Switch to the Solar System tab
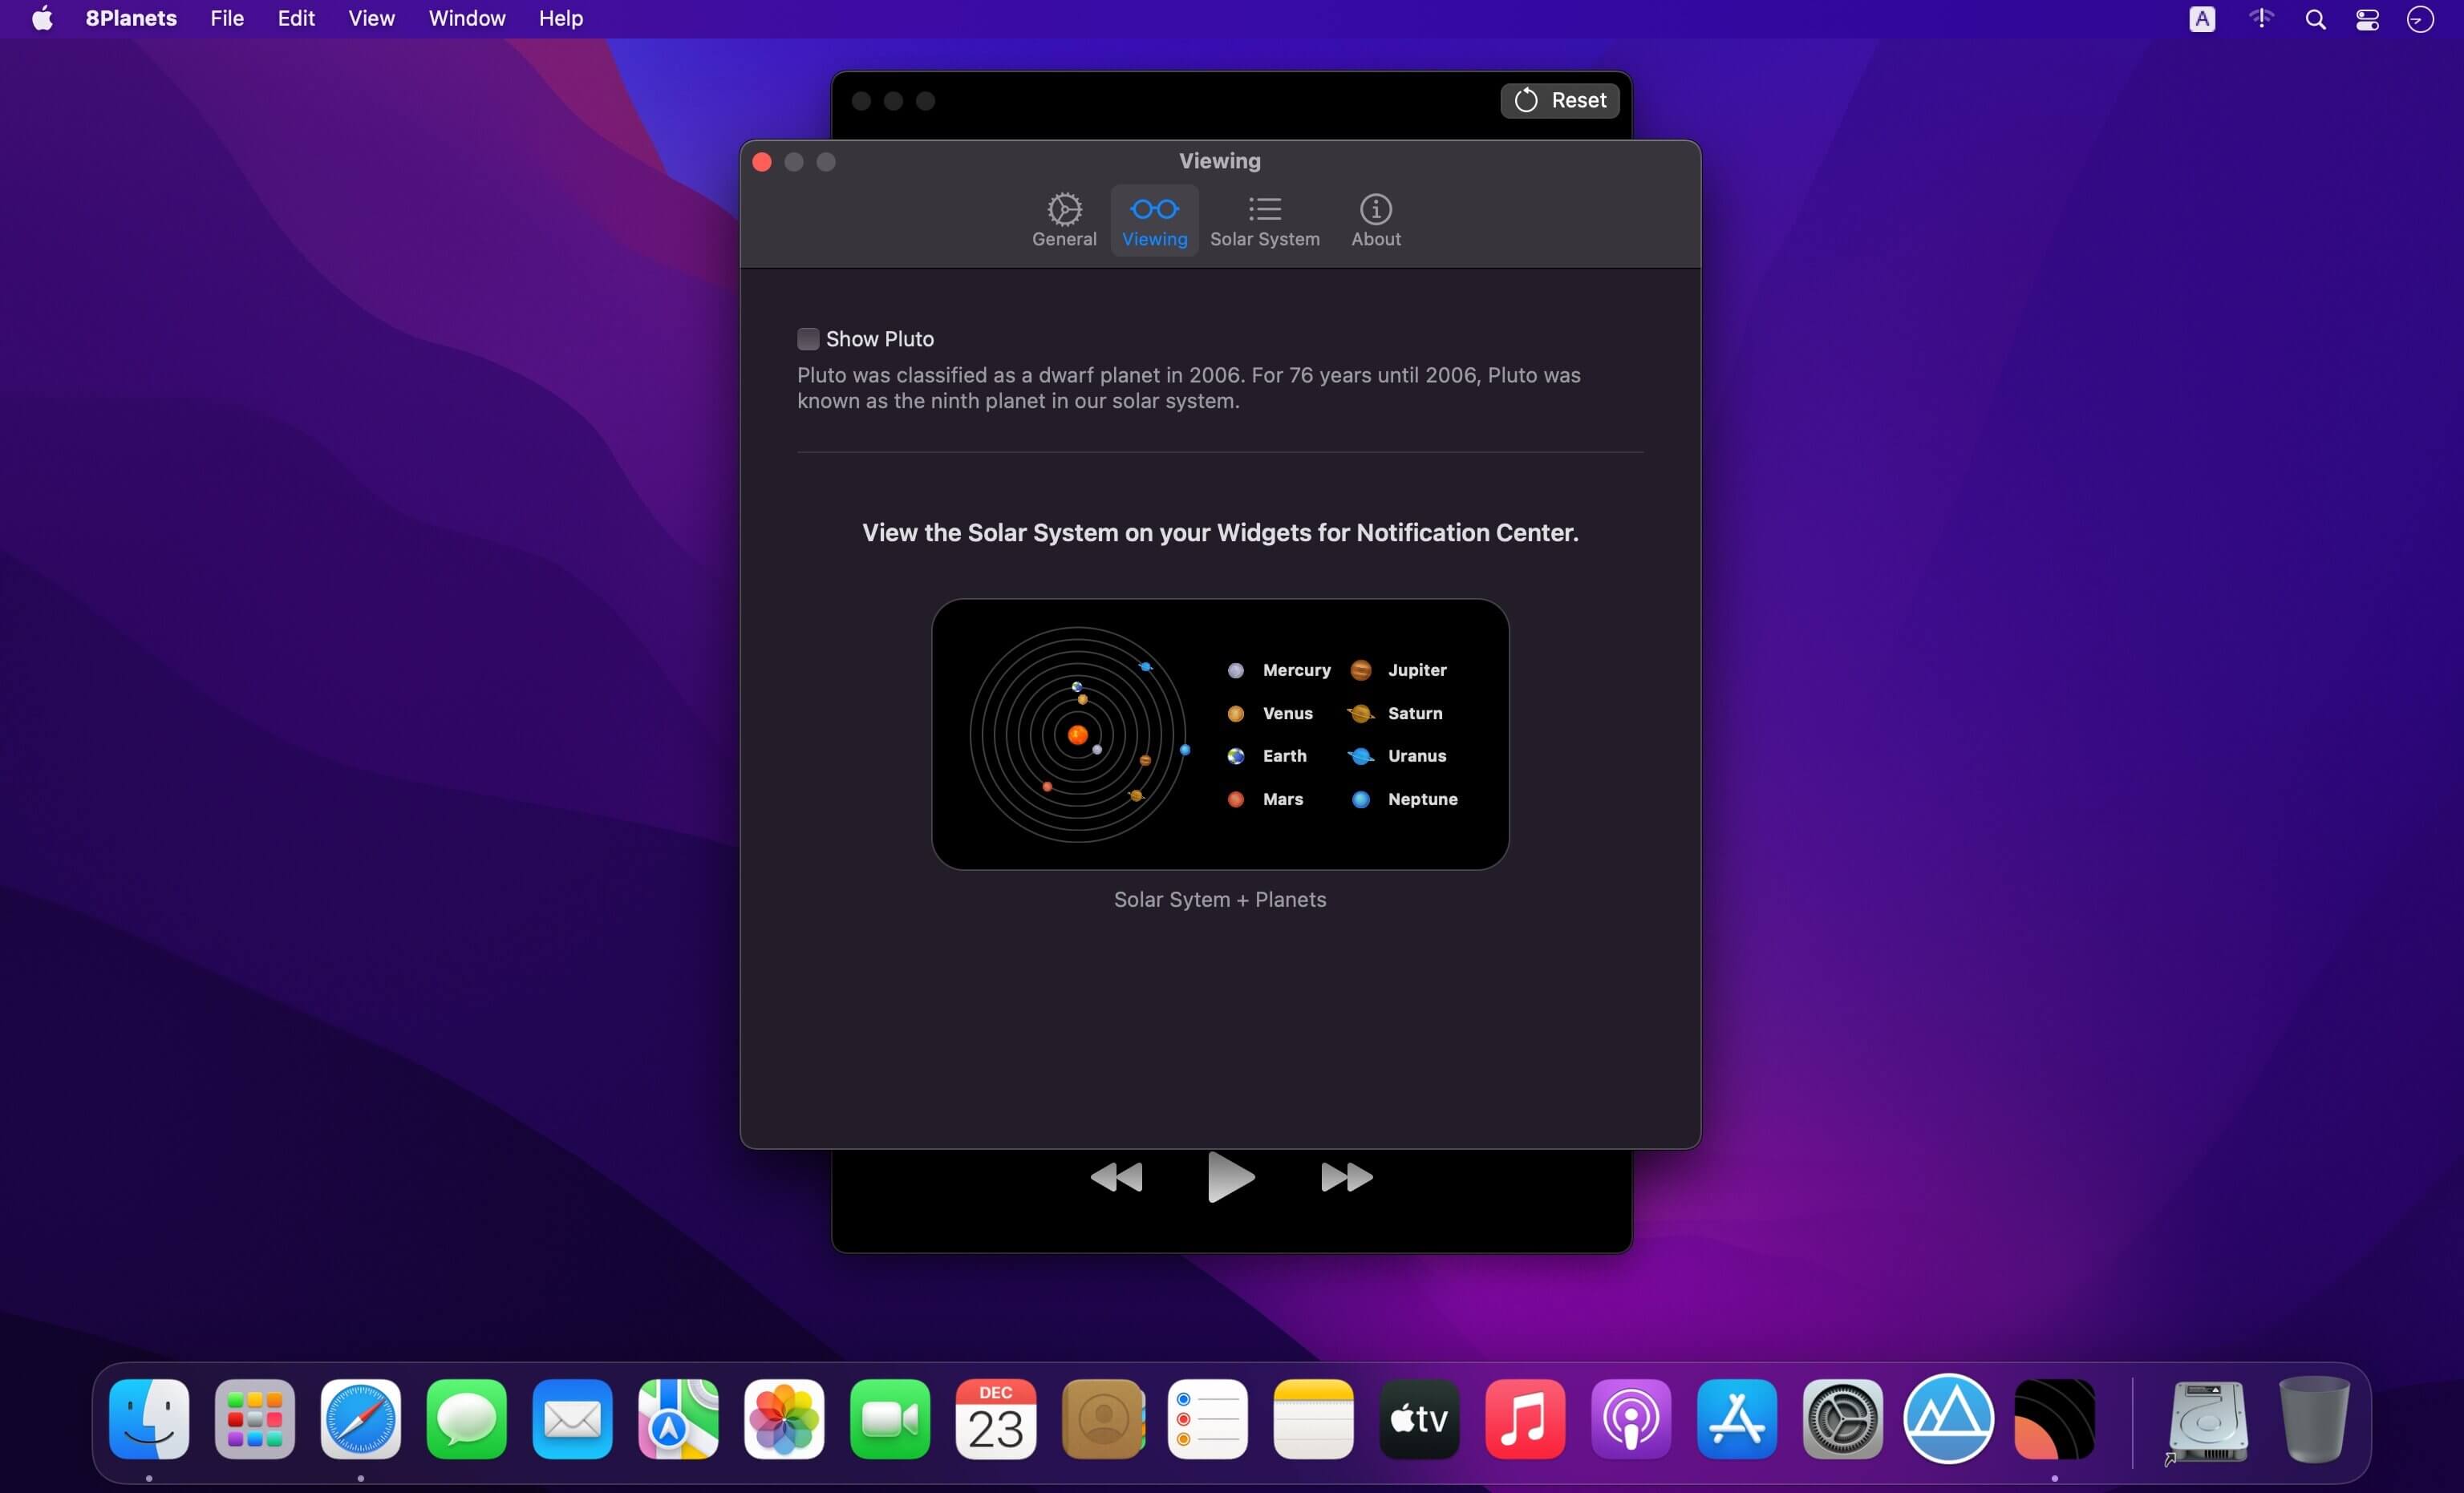The width and height of the screenshot is (2464, 1493). [1264, 220]
